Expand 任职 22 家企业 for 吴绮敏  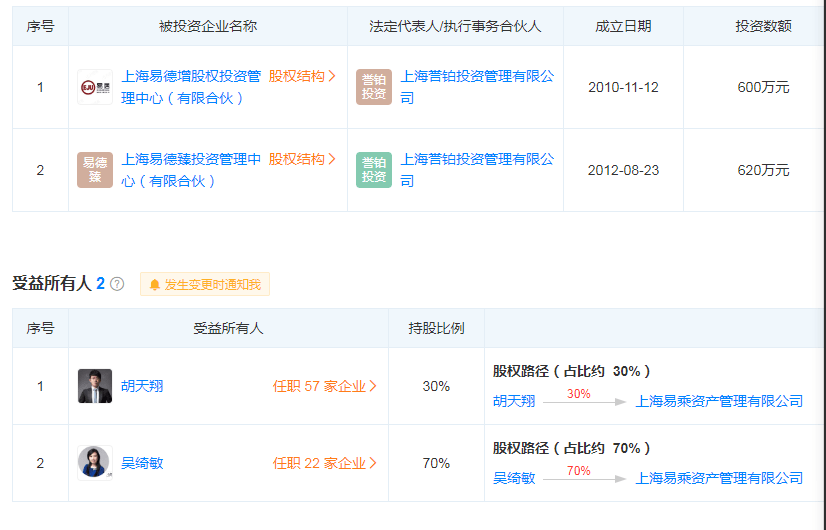pos(325,463)
